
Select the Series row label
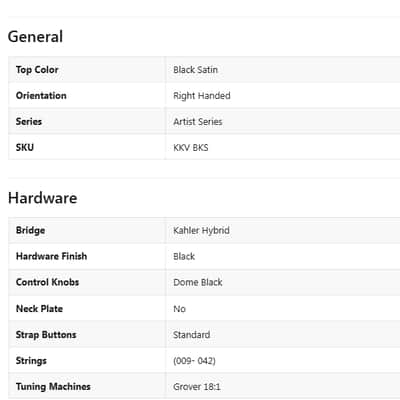click(x=29, y=122)
